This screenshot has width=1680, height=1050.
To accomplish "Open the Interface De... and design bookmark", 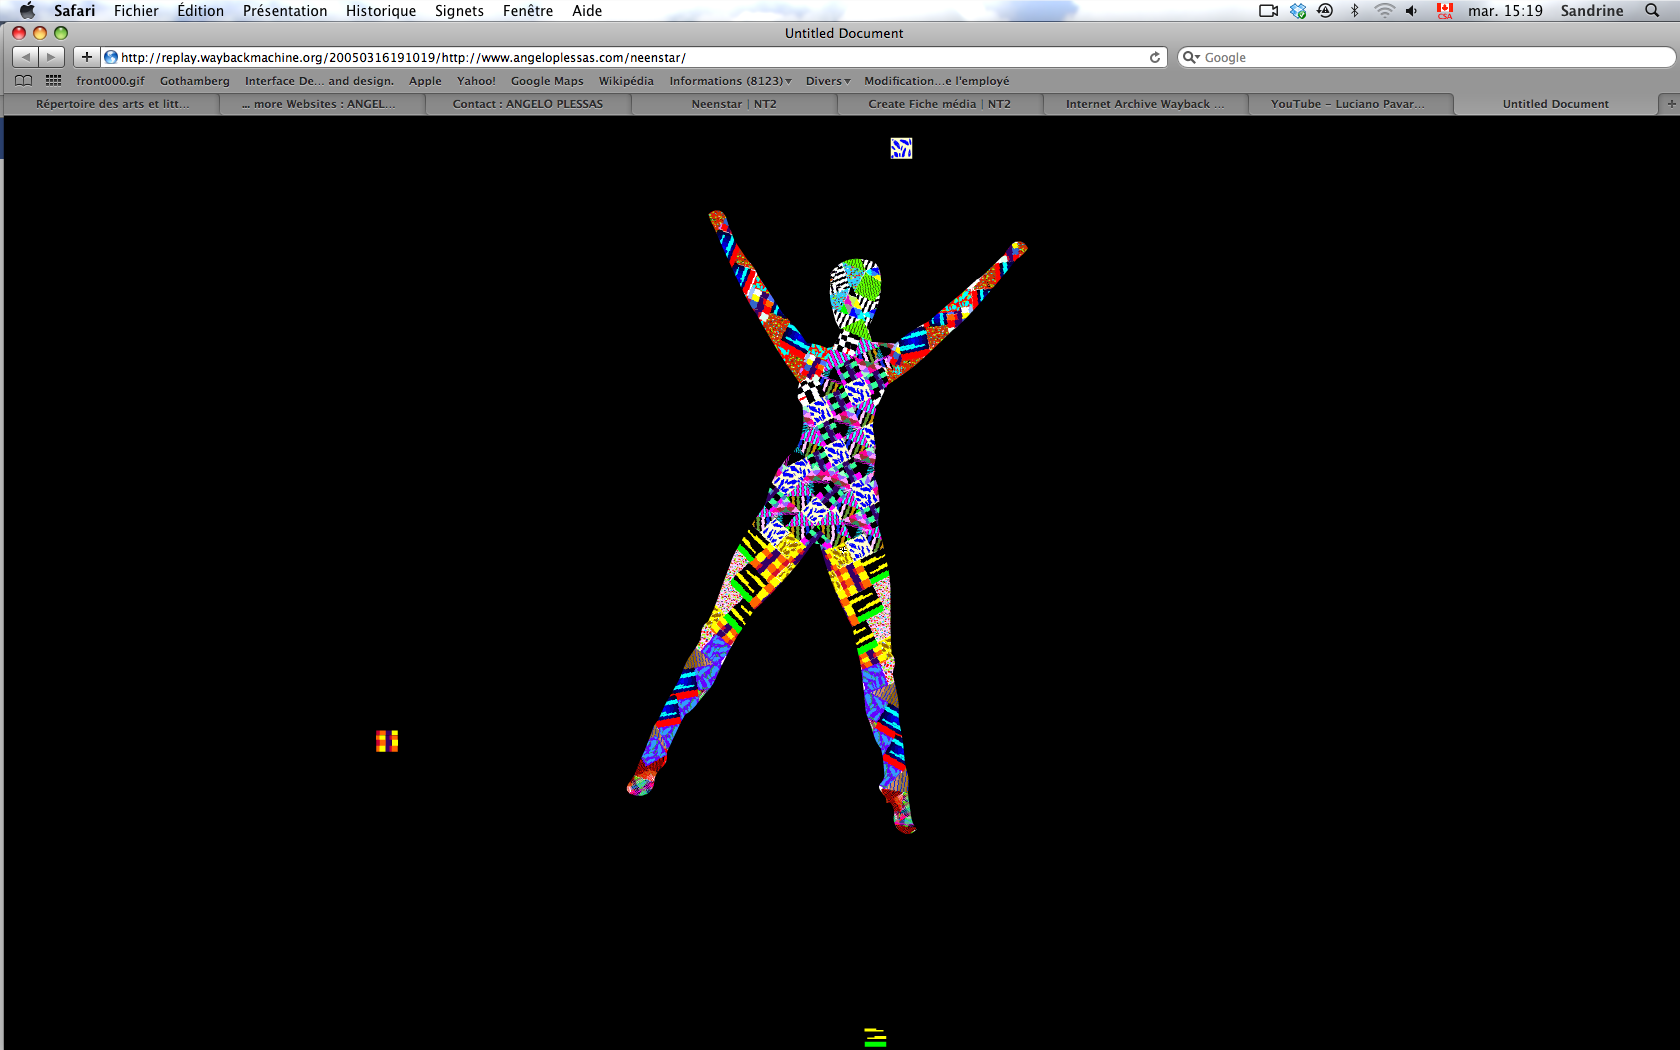I will click(x=319, y=81).
